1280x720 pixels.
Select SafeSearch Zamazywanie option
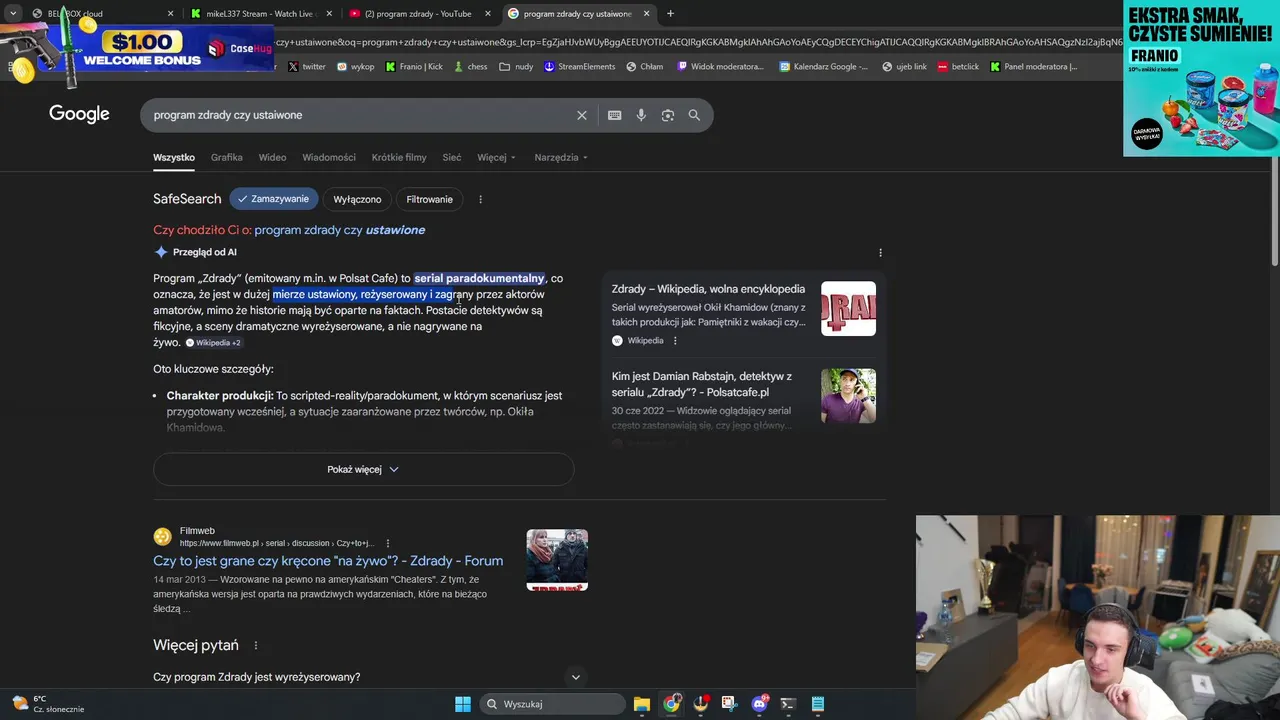[x=274, y=199]
